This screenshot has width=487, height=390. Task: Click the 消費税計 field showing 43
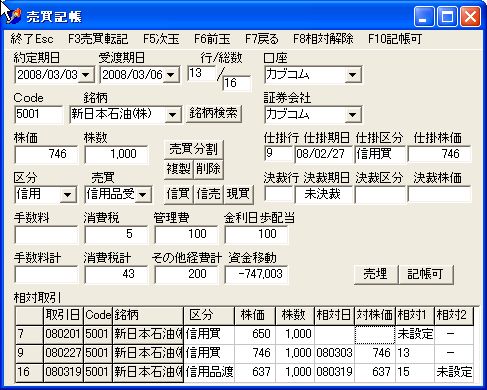point(116,274)
